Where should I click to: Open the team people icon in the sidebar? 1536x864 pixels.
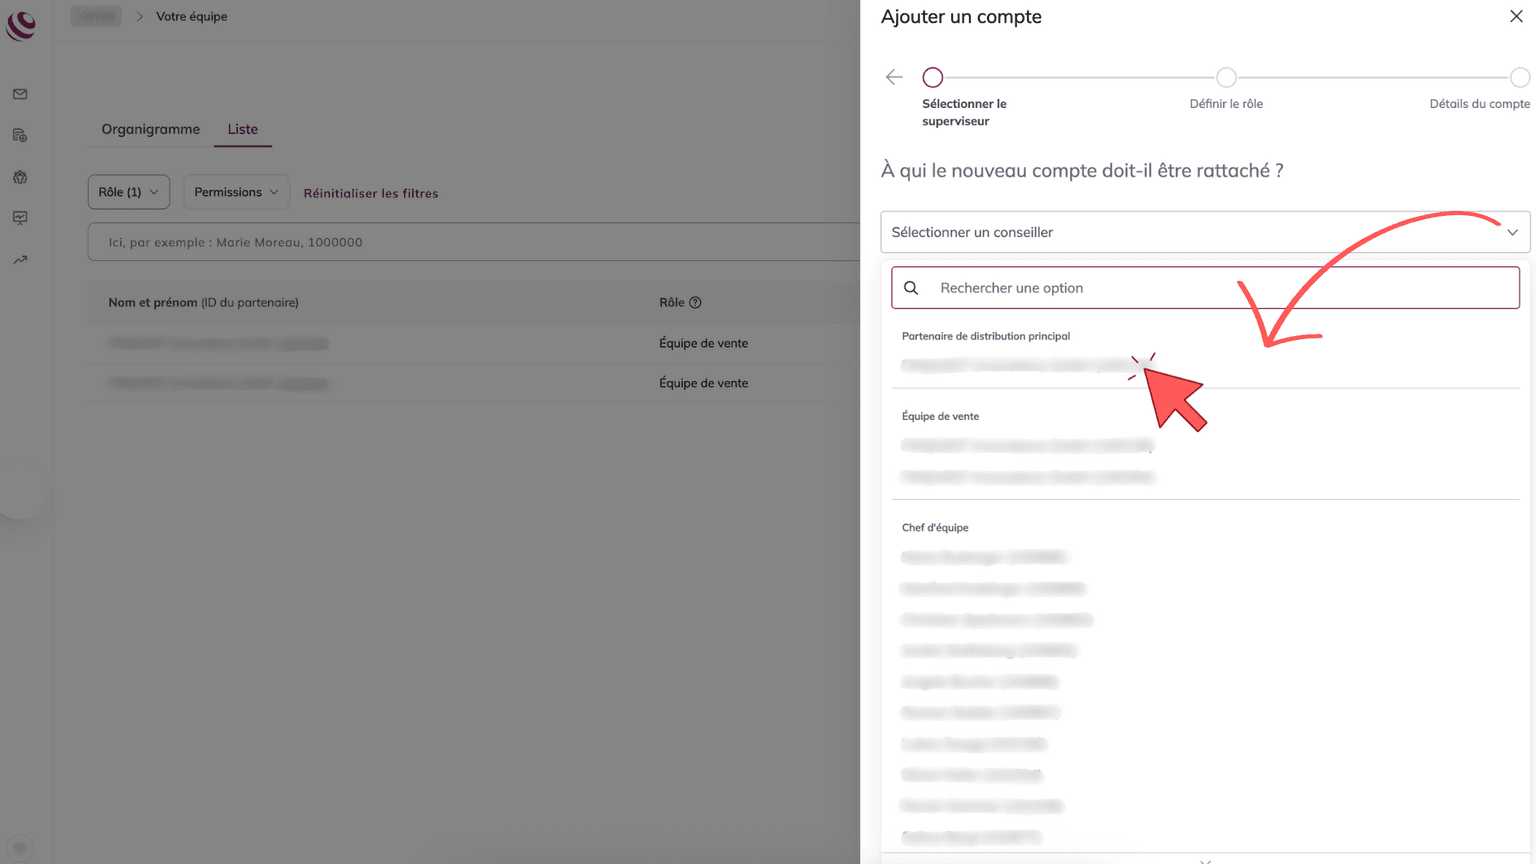[x=20, y=177]
